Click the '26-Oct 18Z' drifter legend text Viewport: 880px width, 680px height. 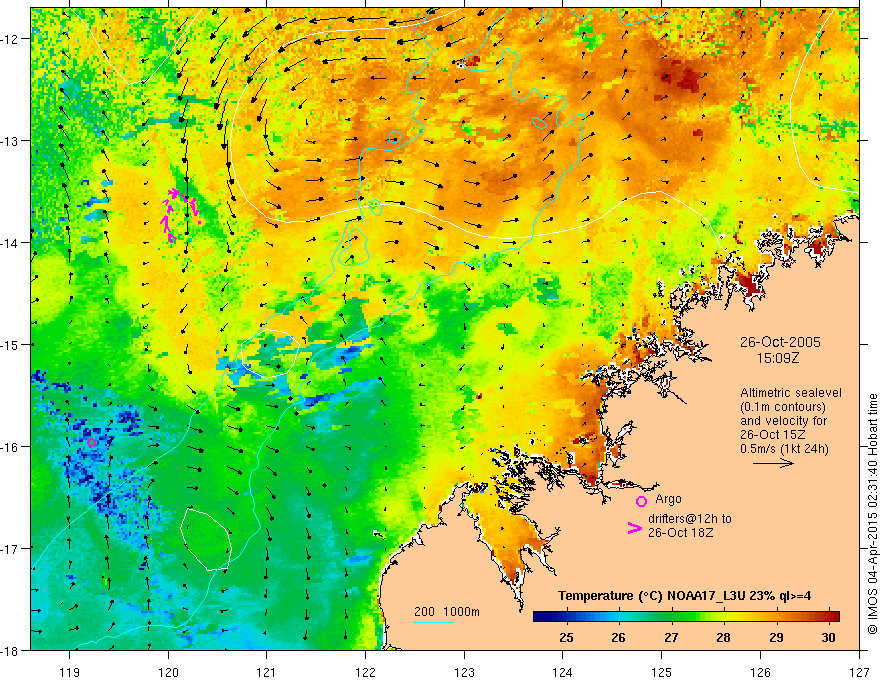[680, 532]
